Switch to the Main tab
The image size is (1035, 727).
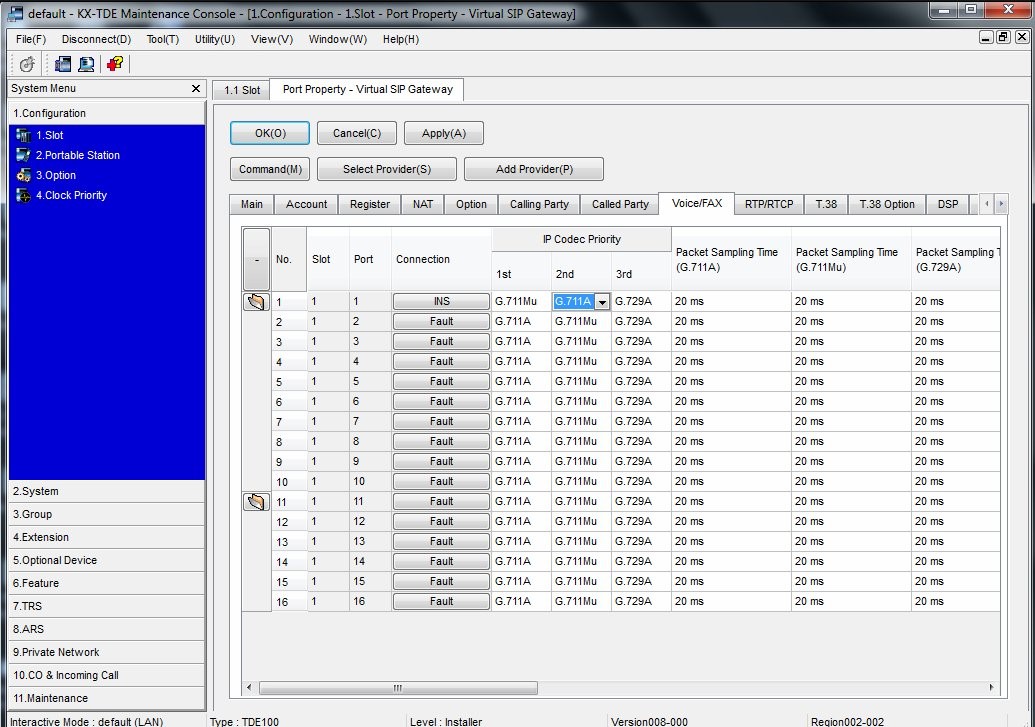(251, 205)
